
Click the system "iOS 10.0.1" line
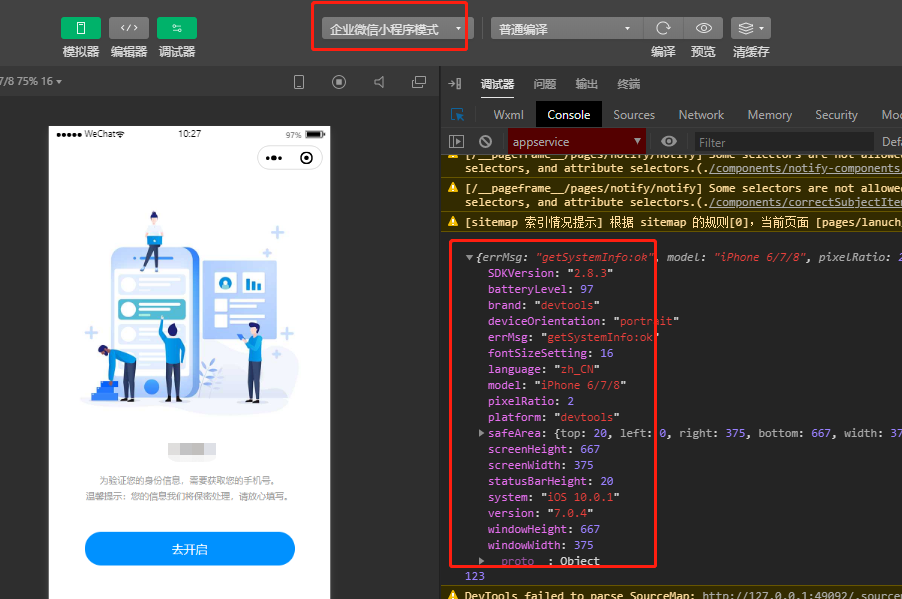(553, 497)
